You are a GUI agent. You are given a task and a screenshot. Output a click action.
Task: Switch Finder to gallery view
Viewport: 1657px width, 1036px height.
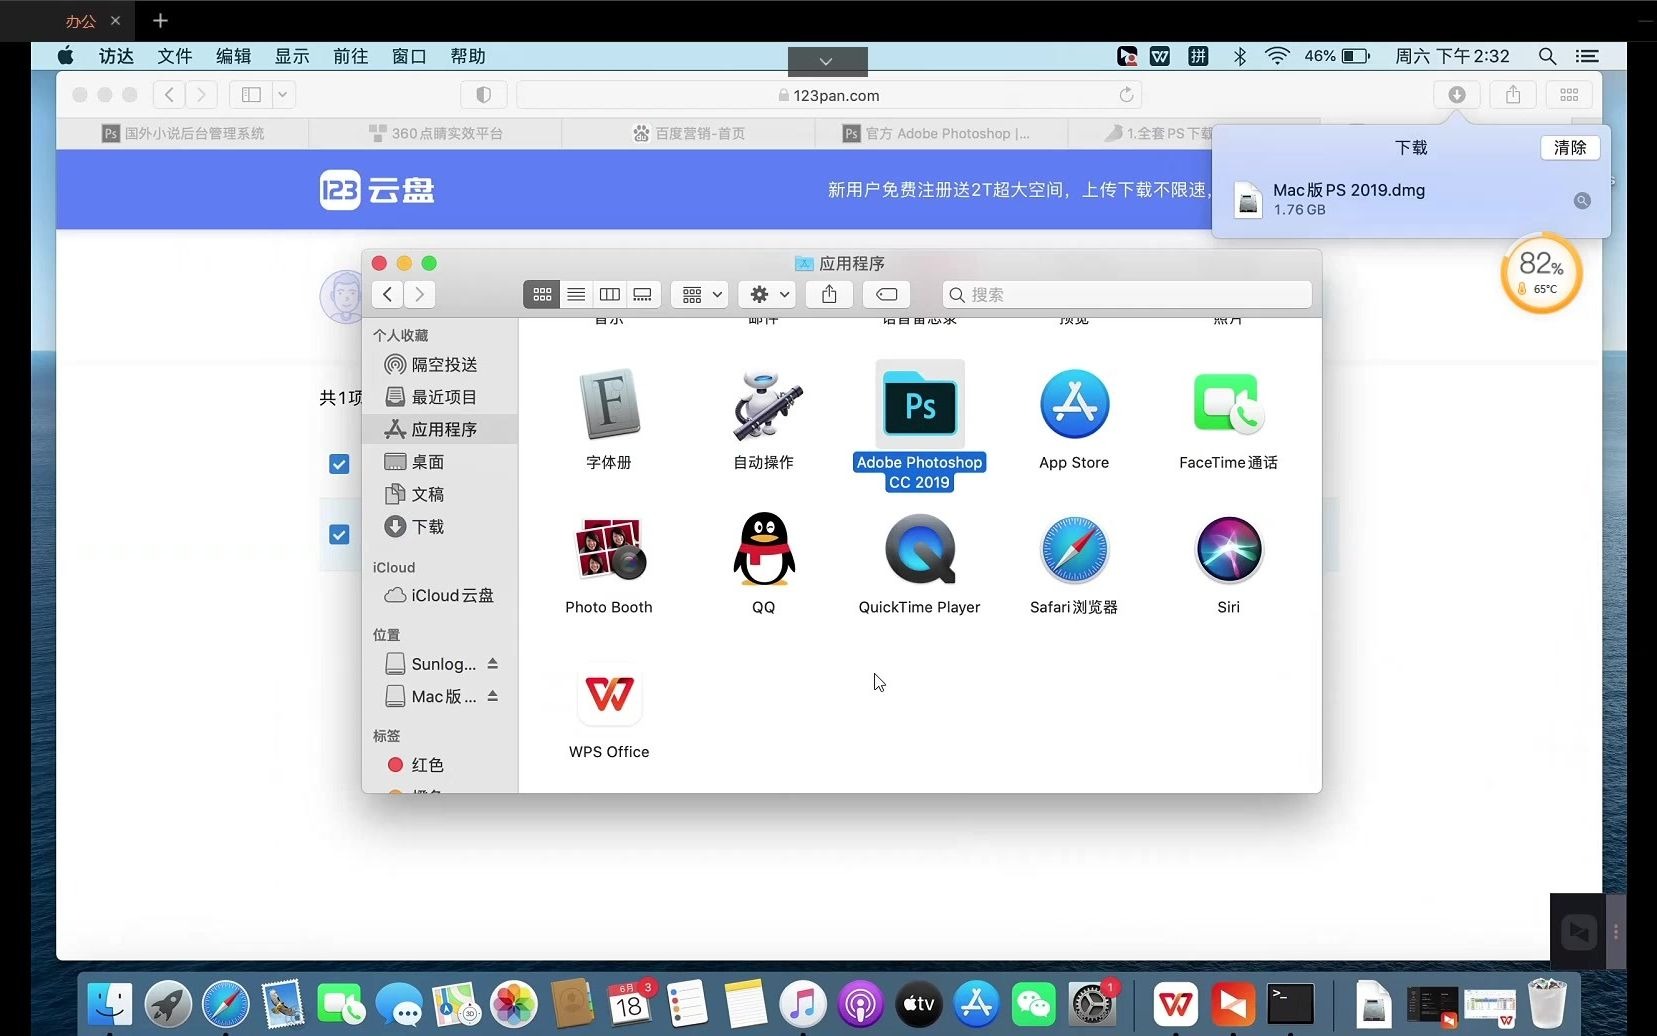click(x=643, y=294)
